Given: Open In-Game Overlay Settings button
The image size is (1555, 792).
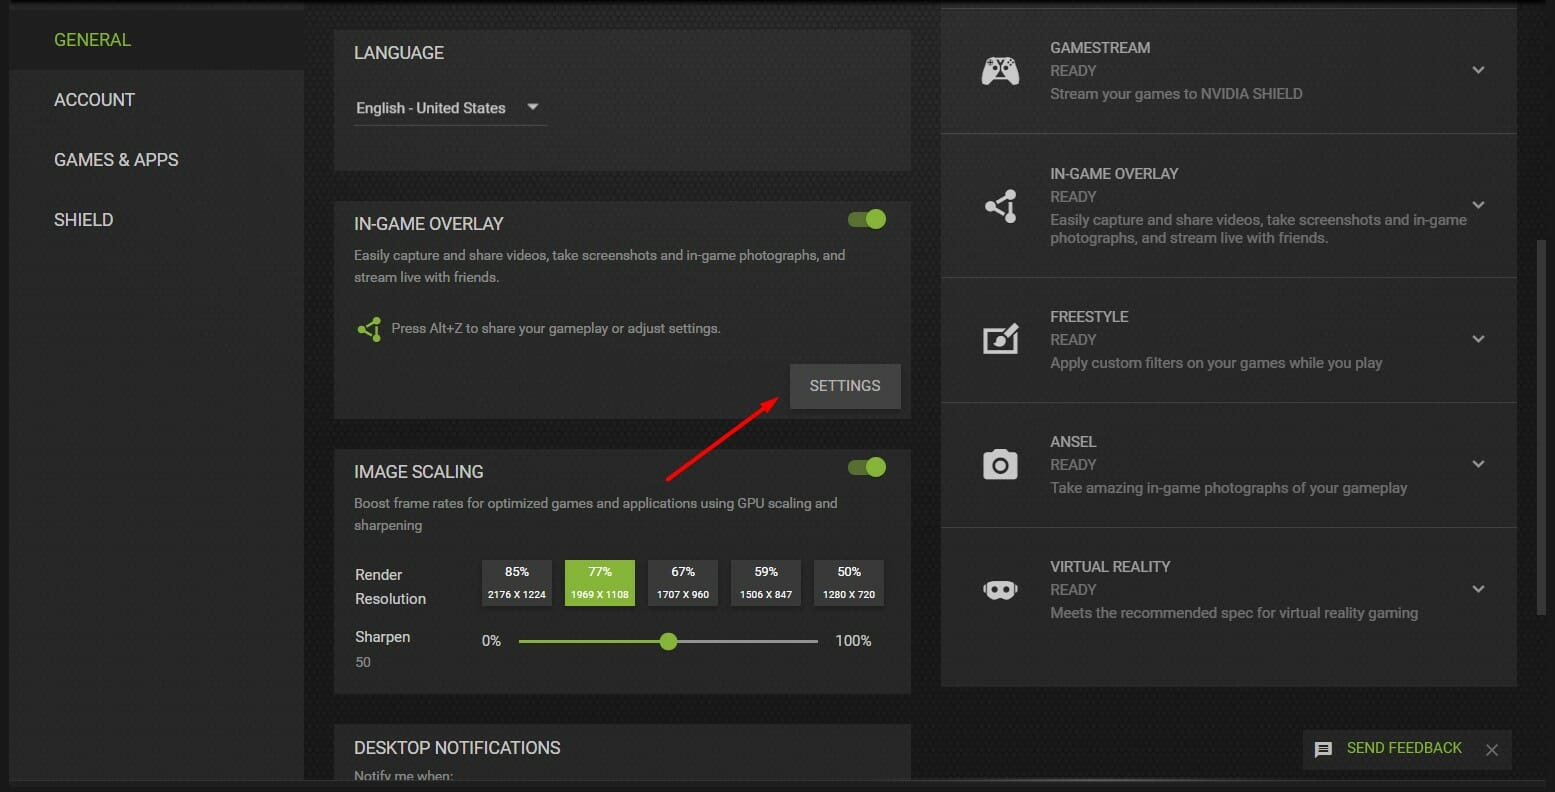Looking at the screenshot, I should coord(845,386).
